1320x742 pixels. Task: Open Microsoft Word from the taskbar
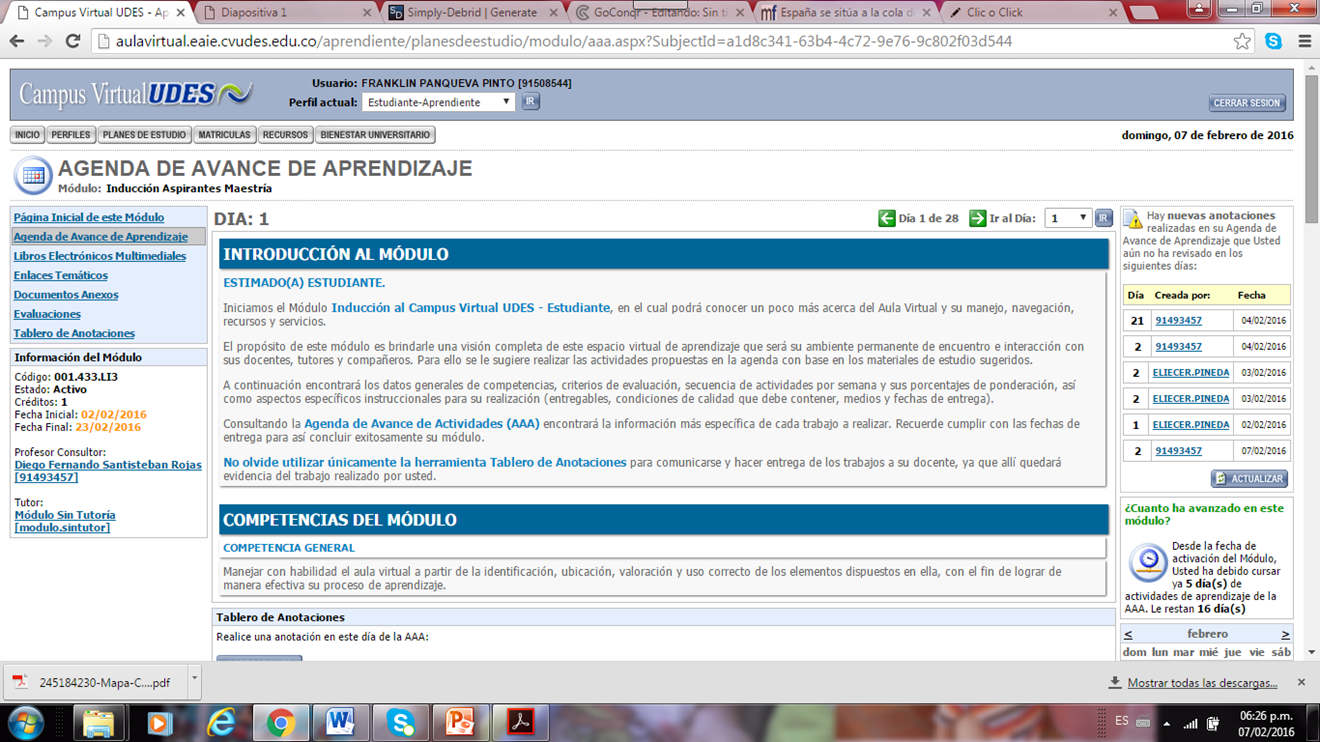pyautogui.click(x=340, y=722)
